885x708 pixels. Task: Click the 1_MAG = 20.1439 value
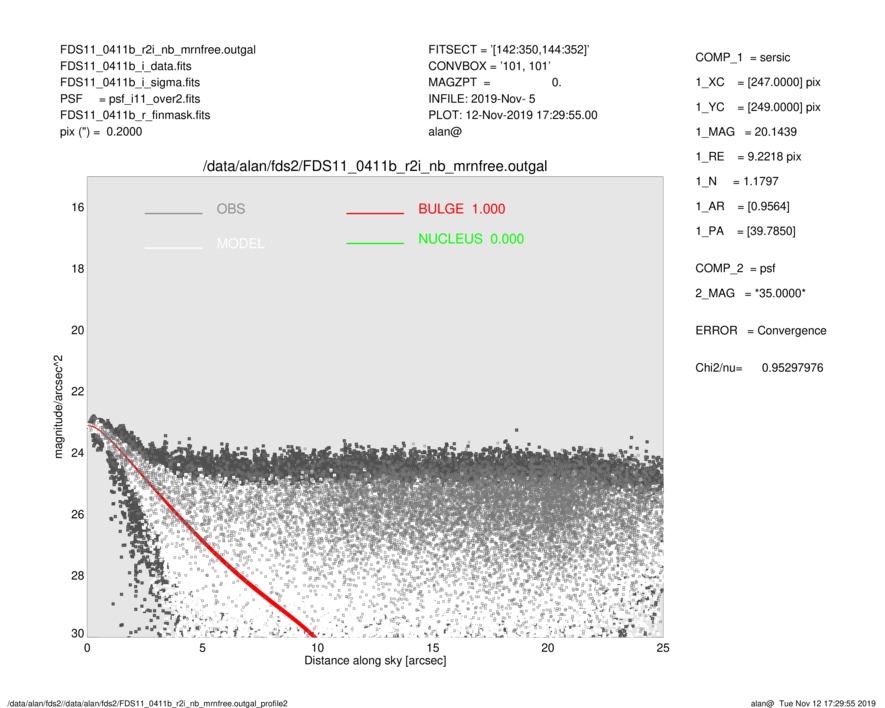coord(746,132)
